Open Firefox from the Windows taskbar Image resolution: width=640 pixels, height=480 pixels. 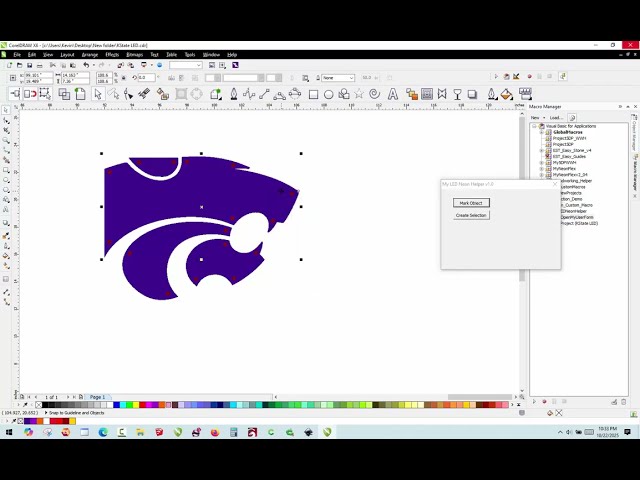[x=215, y=432]
